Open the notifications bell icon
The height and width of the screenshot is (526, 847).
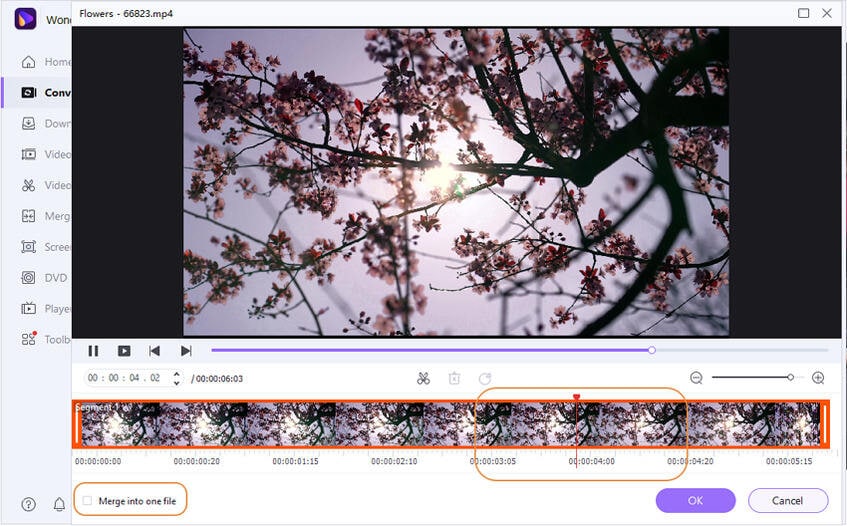[x=59, y=504]
